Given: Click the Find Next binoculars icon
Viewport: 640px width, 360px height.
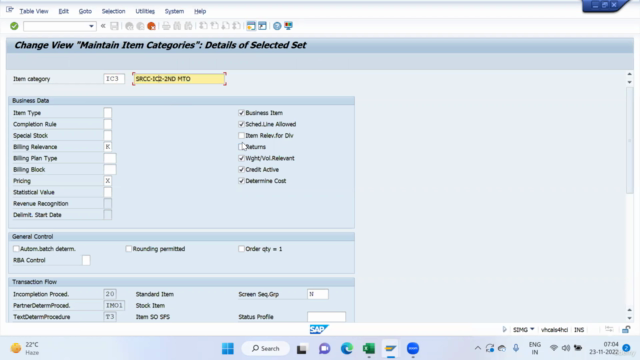Looking at the screenshot, I should click(x=188, y=26).
